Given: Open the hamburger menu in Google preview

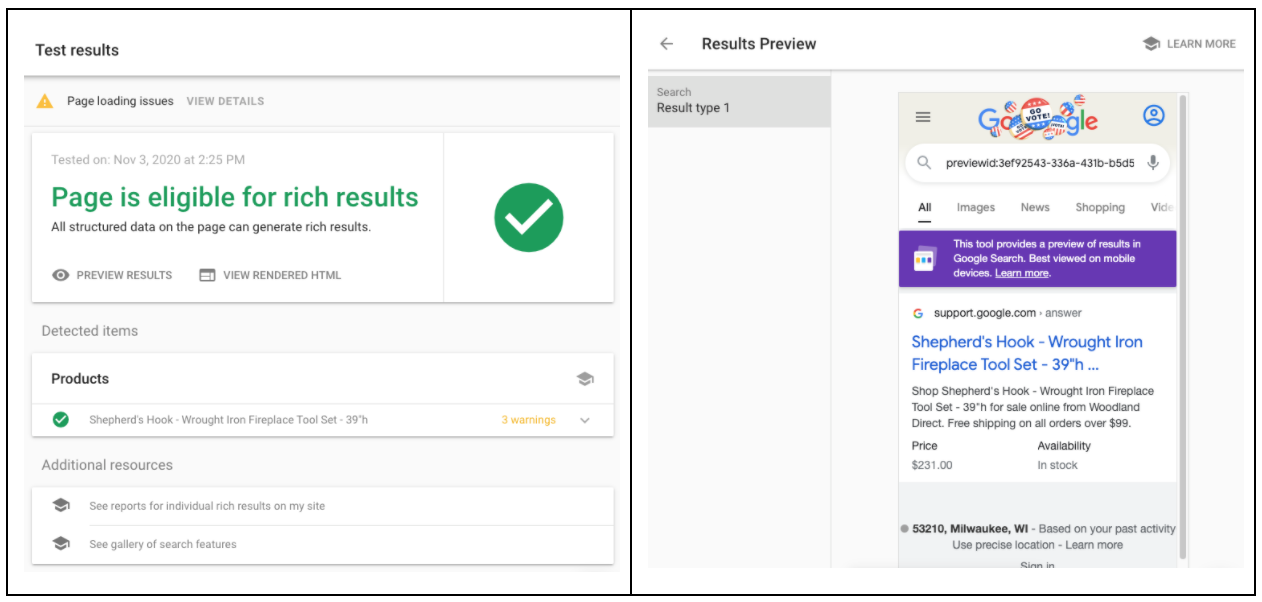Looking at the screenshot, I should coord(923,117).
